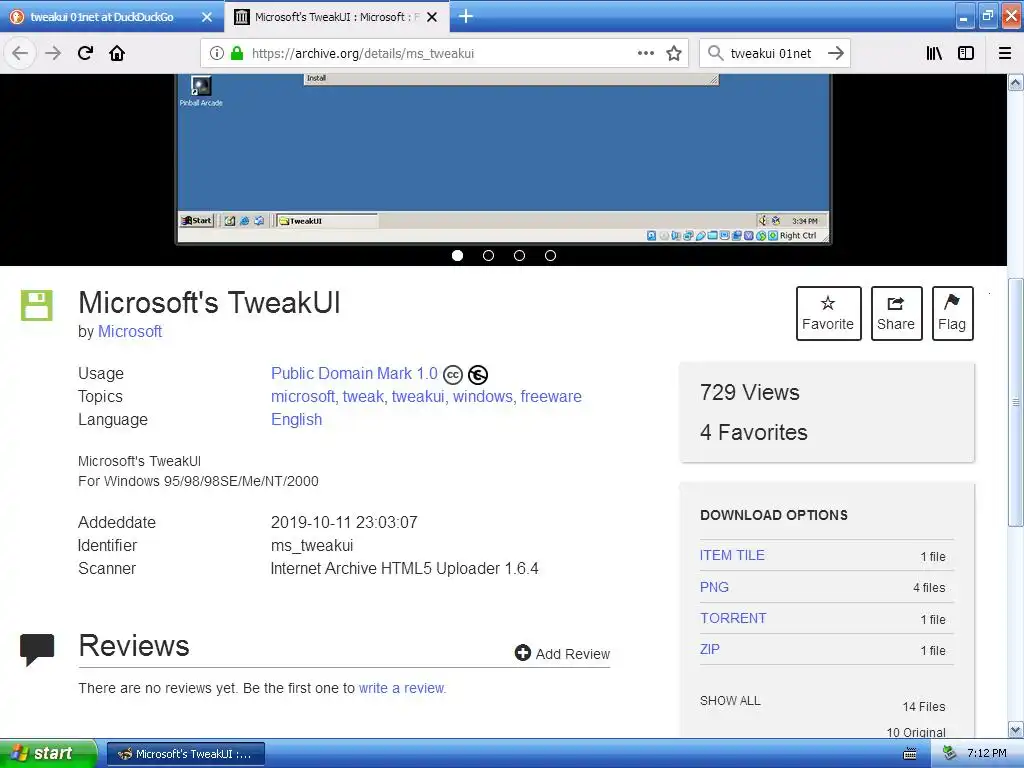
Task: Open page actions three-dot menu
Action: pyautogui.click(x=645, y=54)
